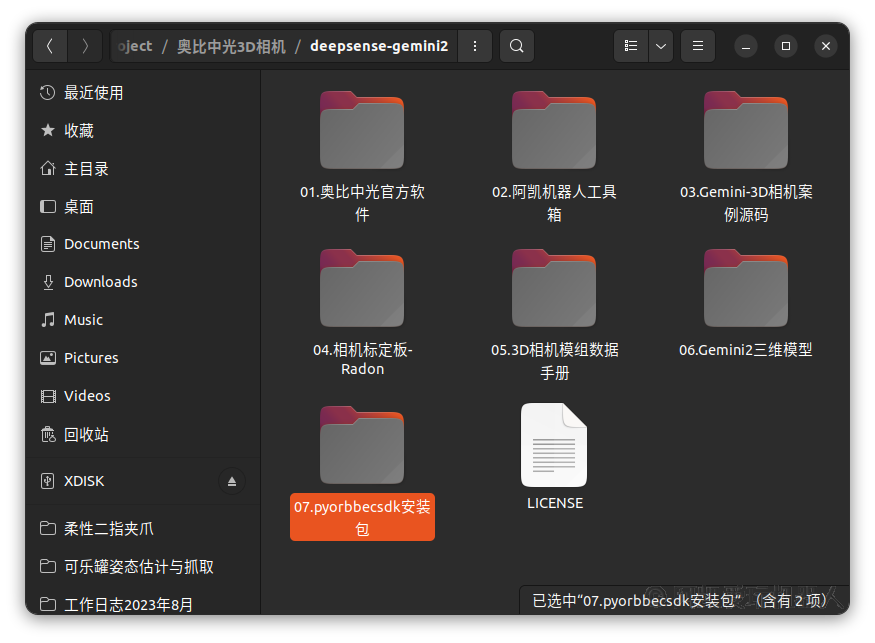Maximize the file manager window
This screenshot has height=643, width=875.
(x=786, y=46)
